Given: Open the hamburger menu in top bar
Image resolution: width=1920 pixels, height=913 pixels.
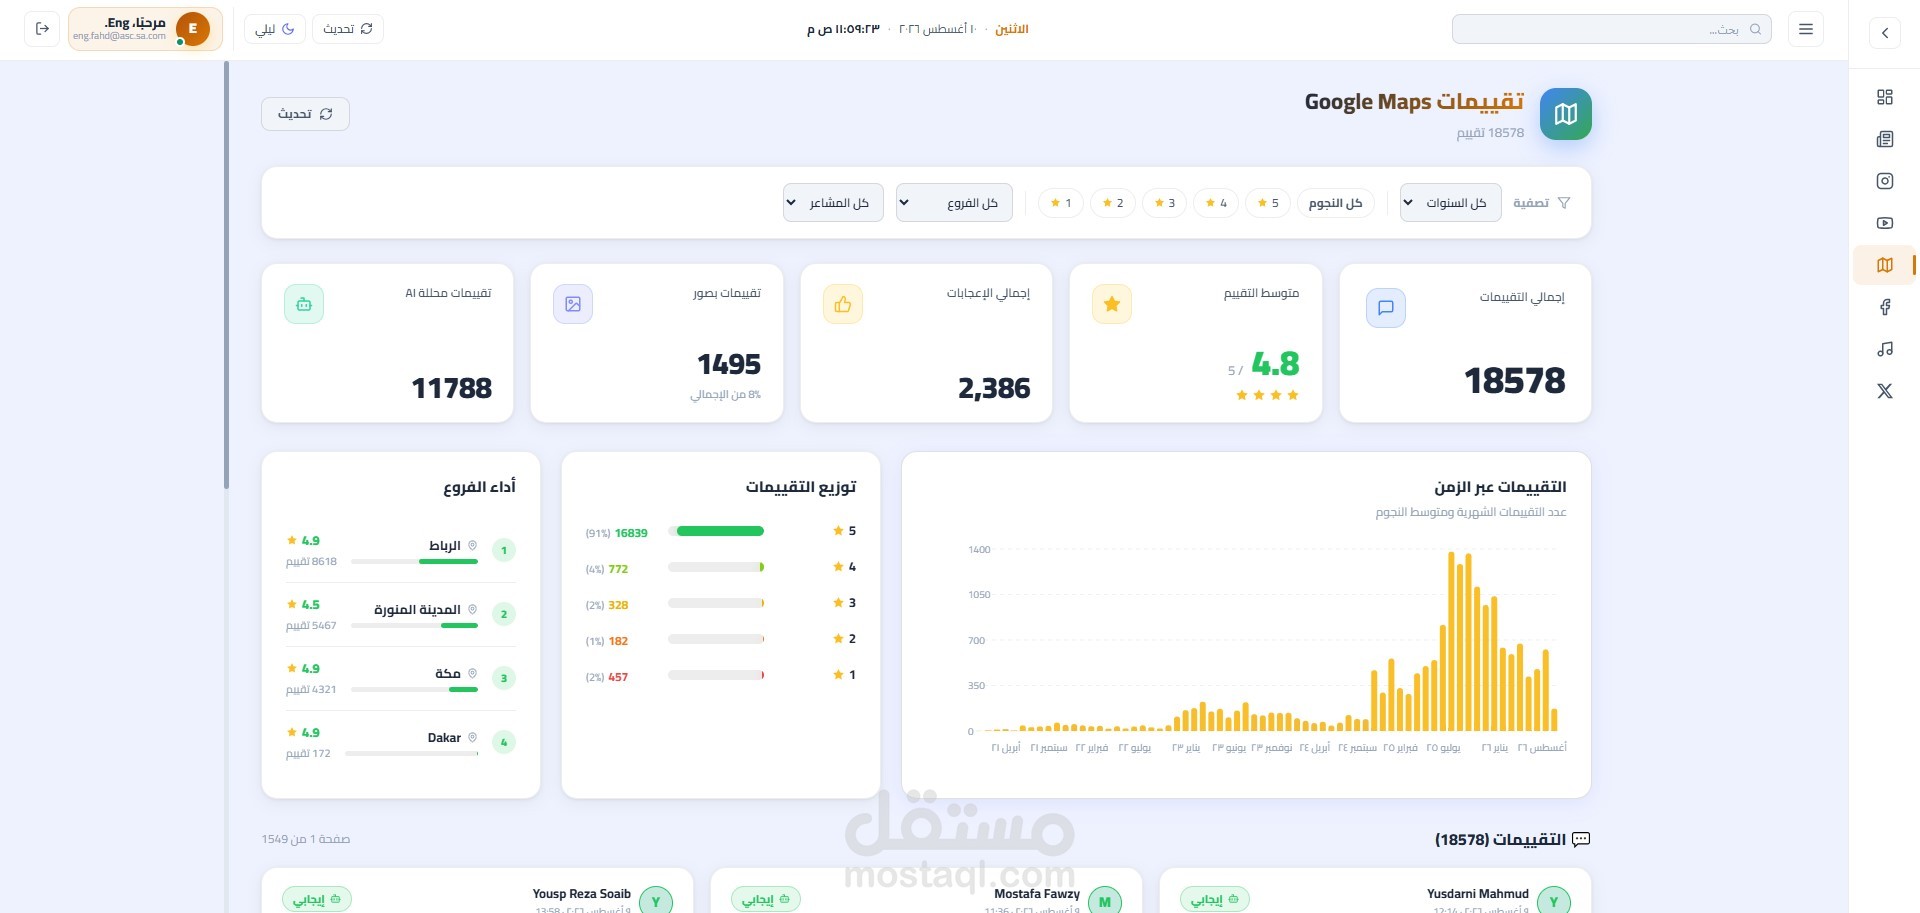Looking at the screenshot, I should click(1806, 29).
